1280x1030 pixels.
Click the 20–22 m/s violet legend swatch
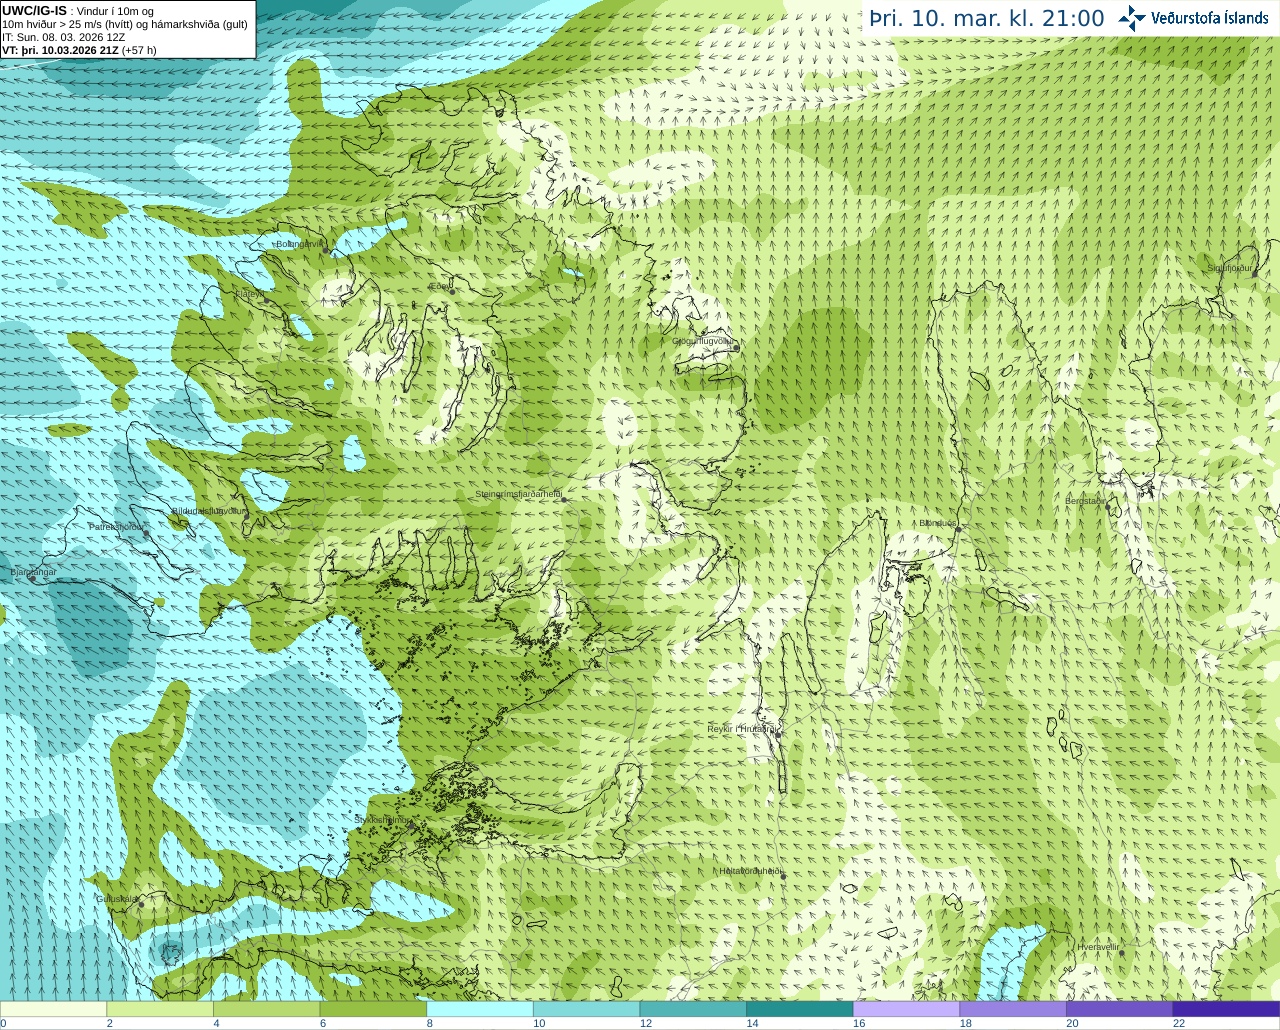click(x=1119, y=1009)
